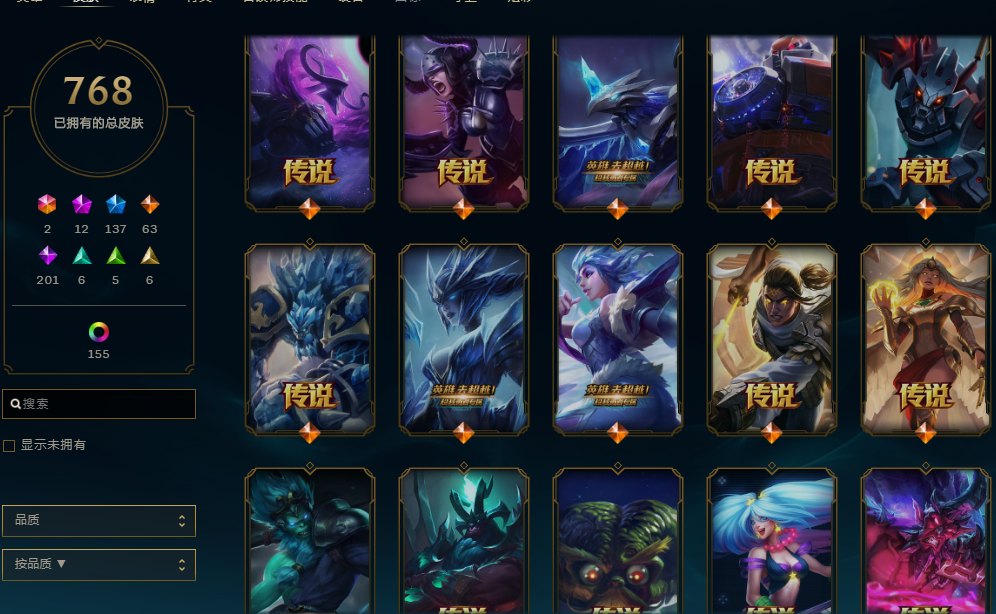The height and width of the screenshot is (614, 996).
Task: Open the ice crystal golem skin card
Action: click(x=310, y=339)
